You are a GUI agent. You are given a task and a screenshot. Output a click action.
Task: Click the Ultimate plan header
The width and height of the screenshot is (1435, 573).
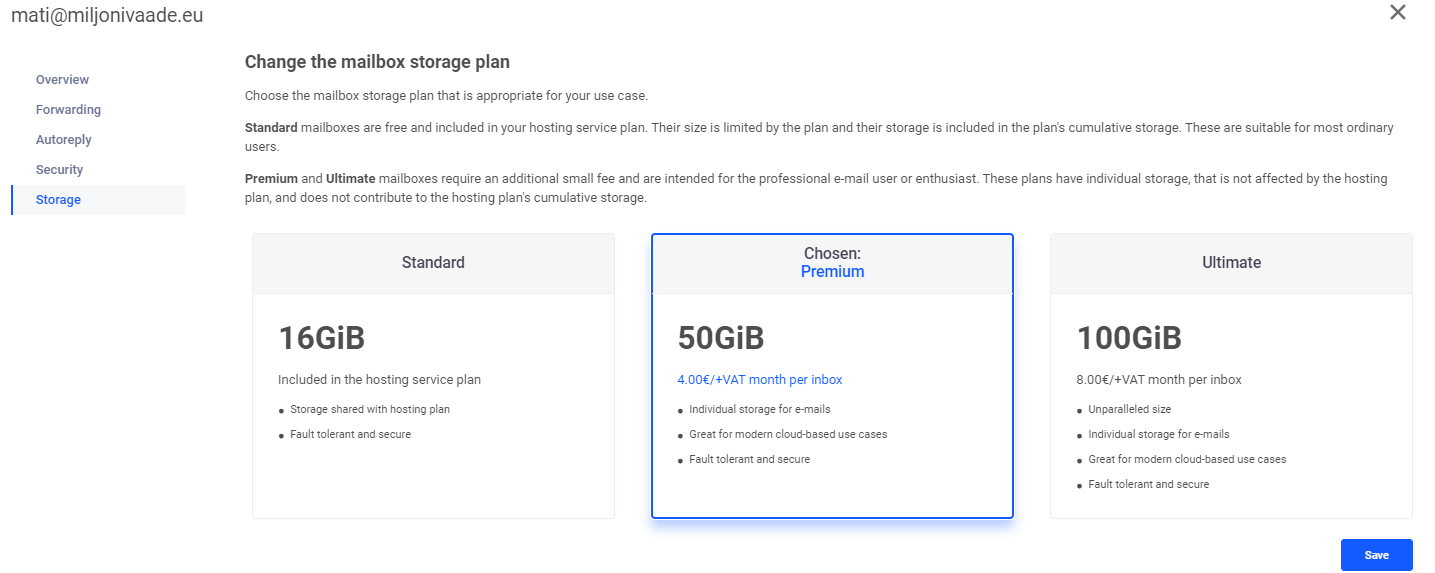pos(1231,263)
